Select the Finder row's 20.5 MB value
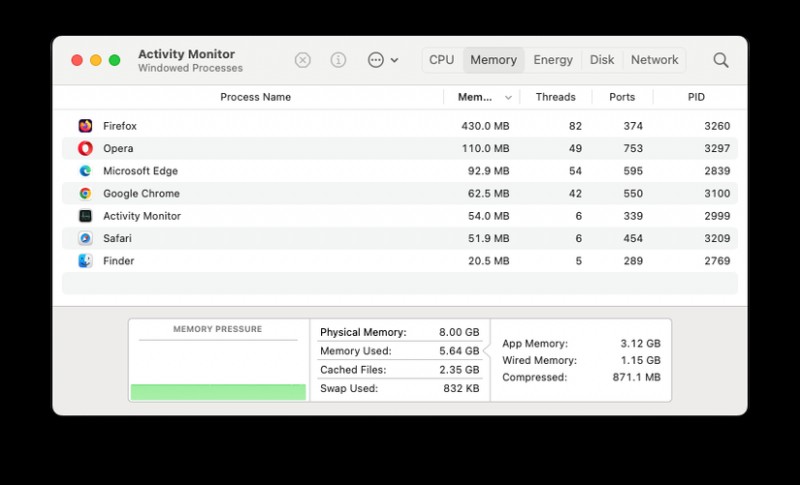This screenshot has height=485, width=800. tap(489, 261)
